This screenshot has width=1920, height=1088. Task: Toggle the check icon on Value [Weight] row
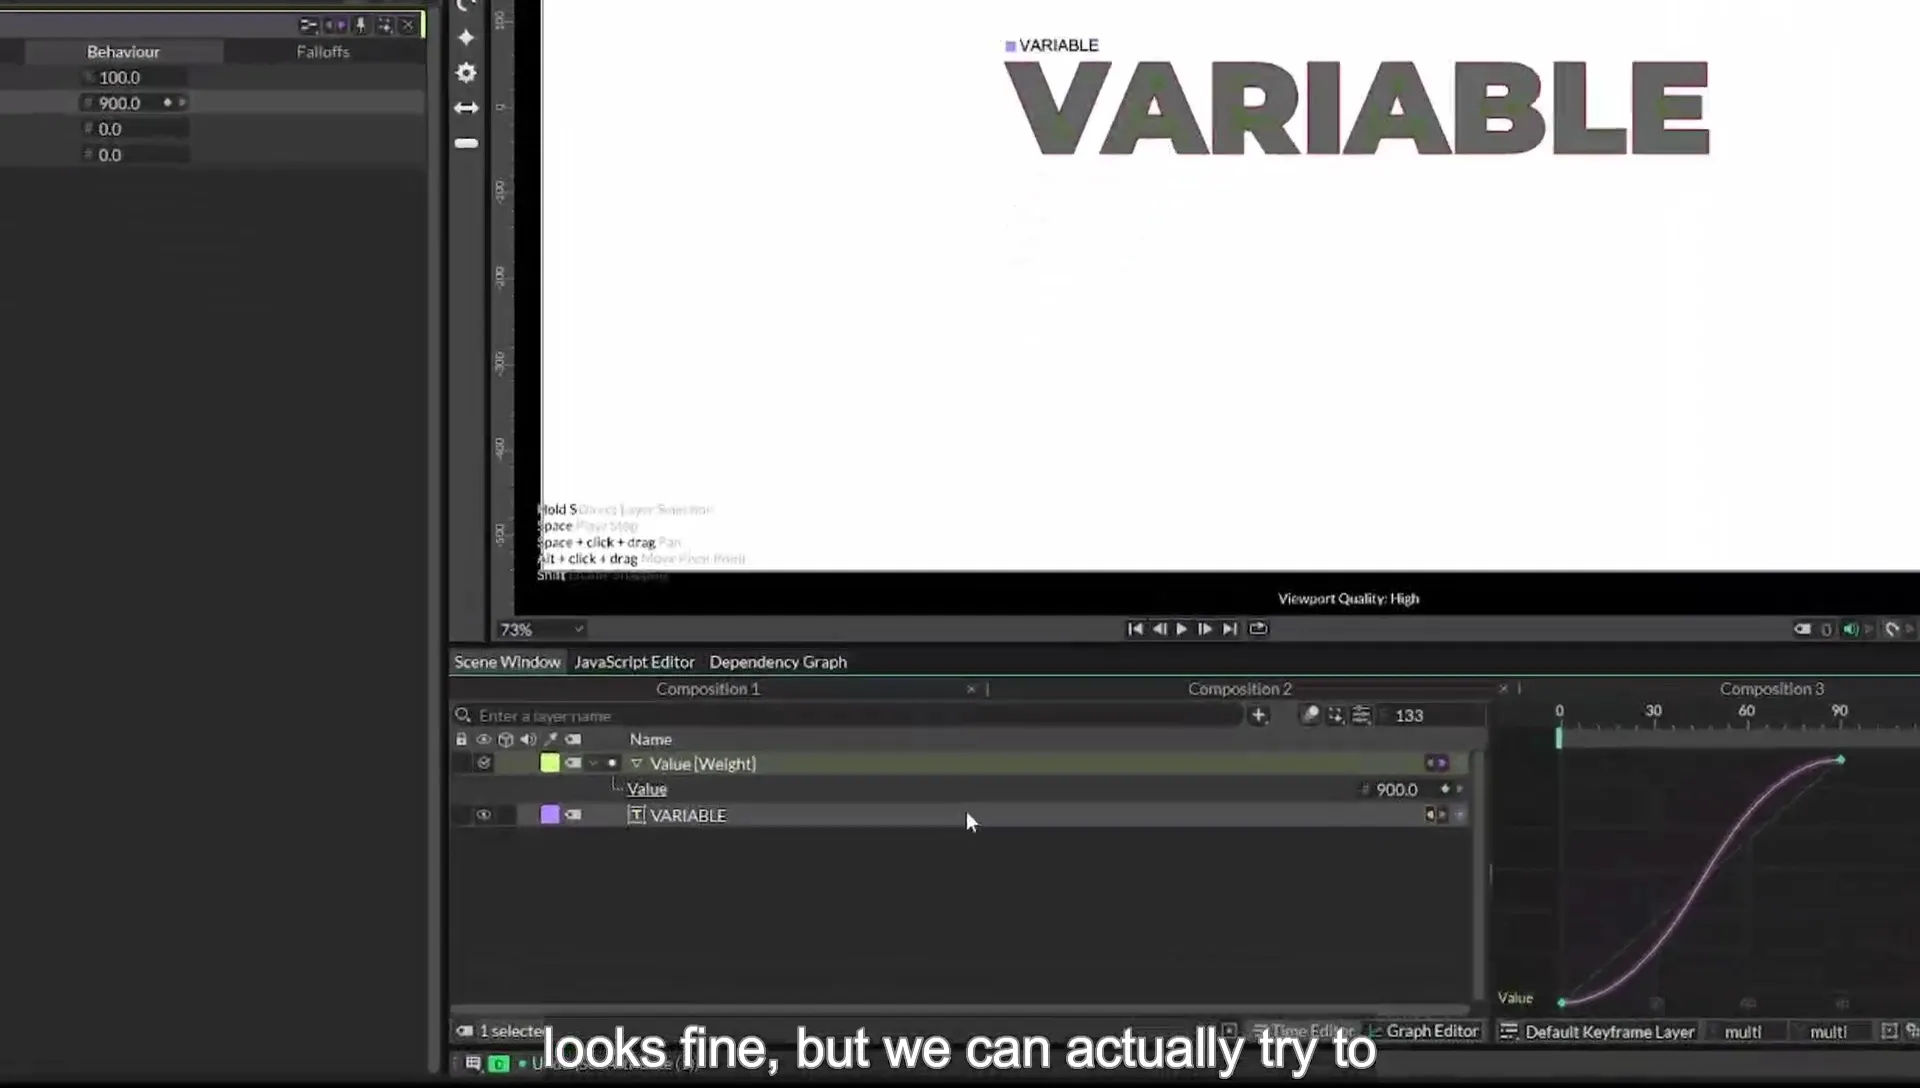tap(483, 763)
